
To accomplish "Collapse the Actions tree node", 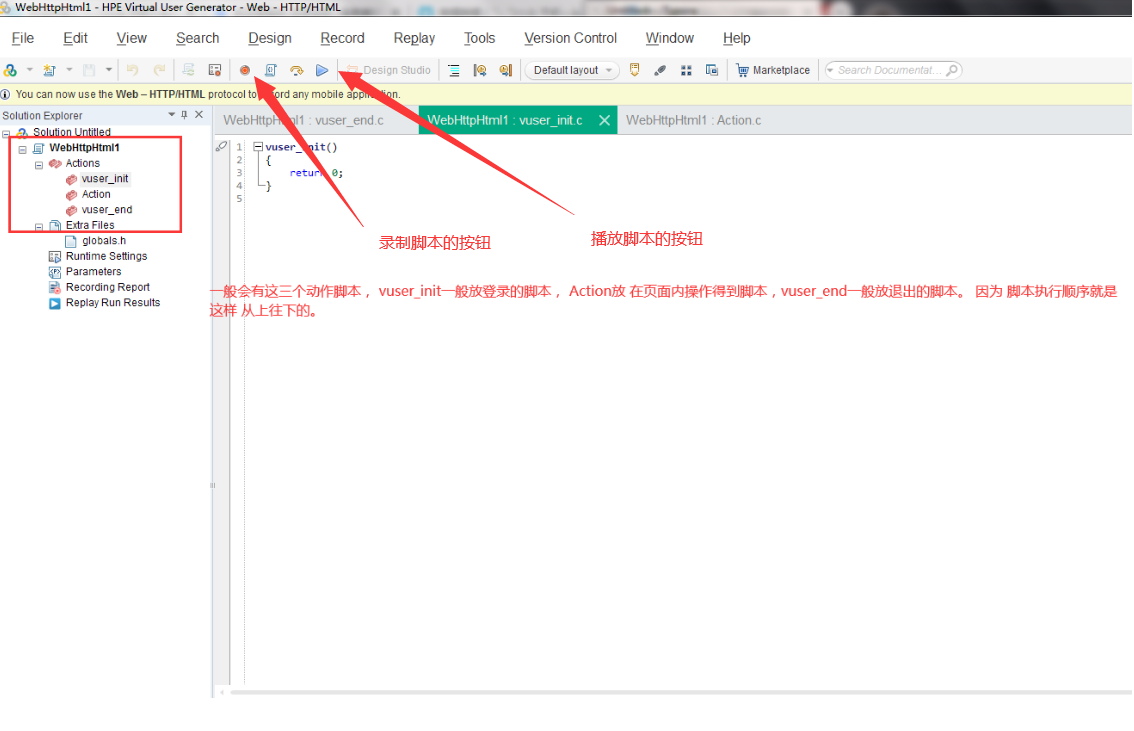I will click(x=36, y=163).
